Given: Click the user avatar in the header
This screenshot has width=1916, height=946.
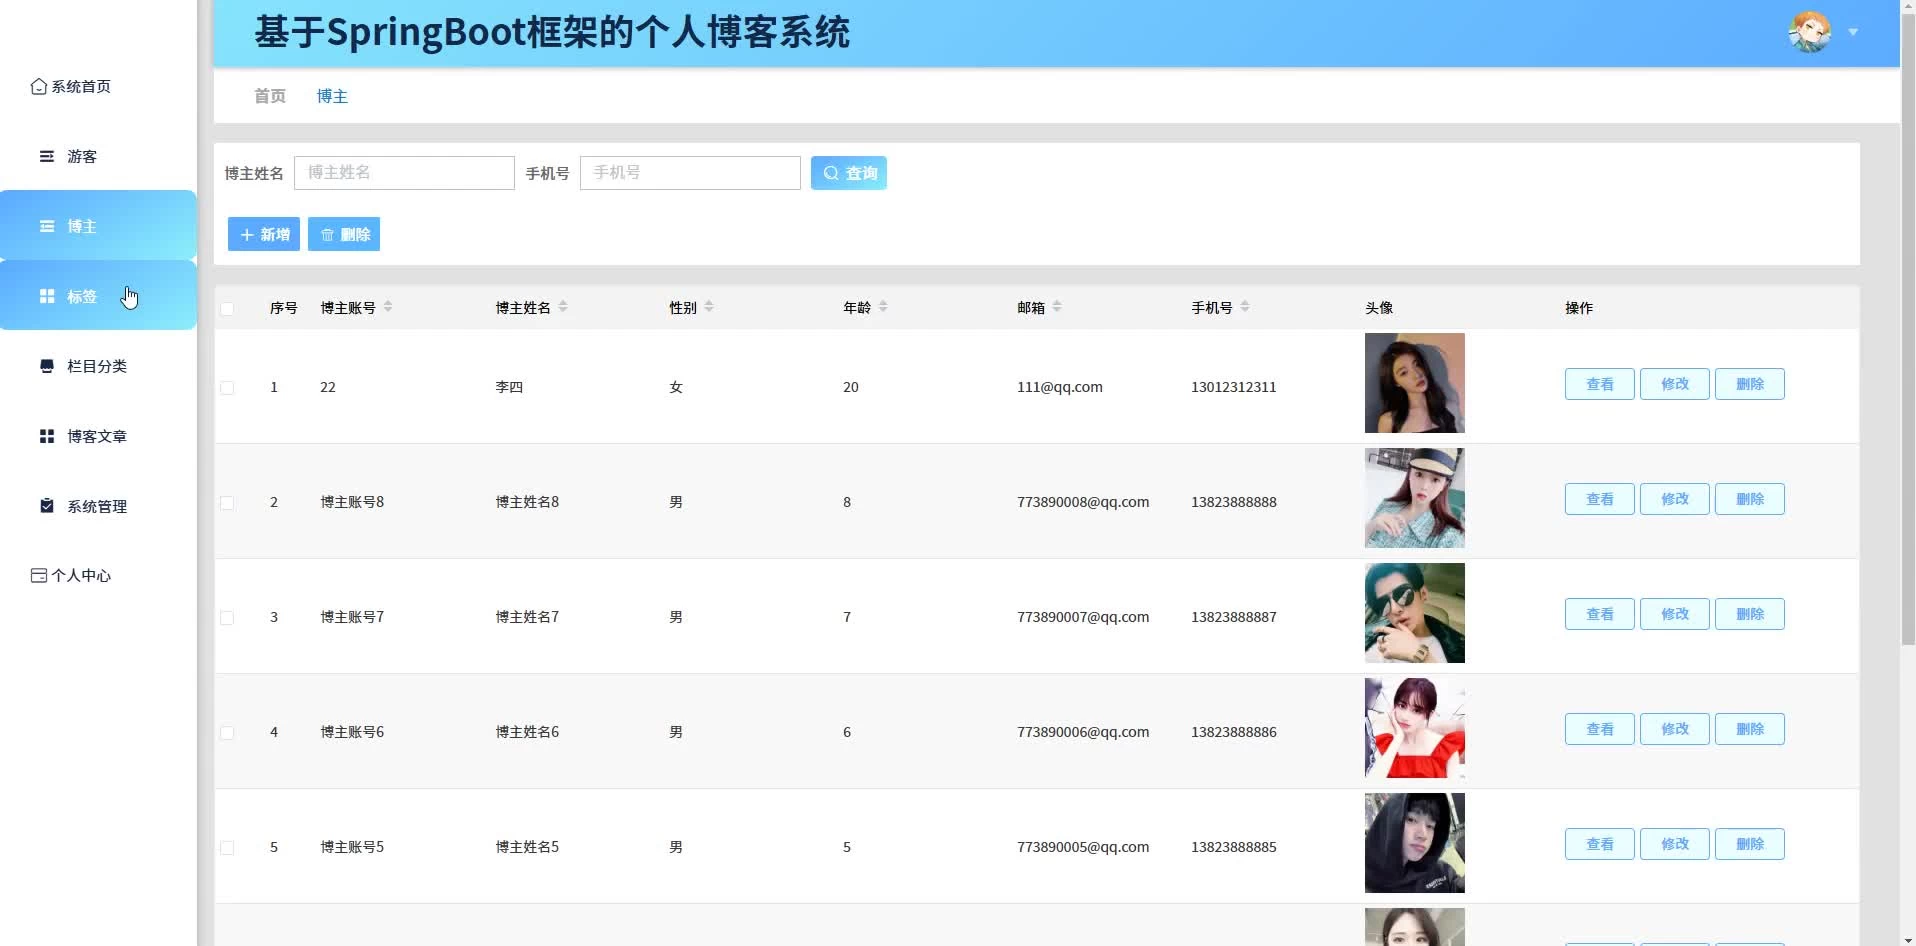Looking at the screenshot, I should tap(1808, 32).
